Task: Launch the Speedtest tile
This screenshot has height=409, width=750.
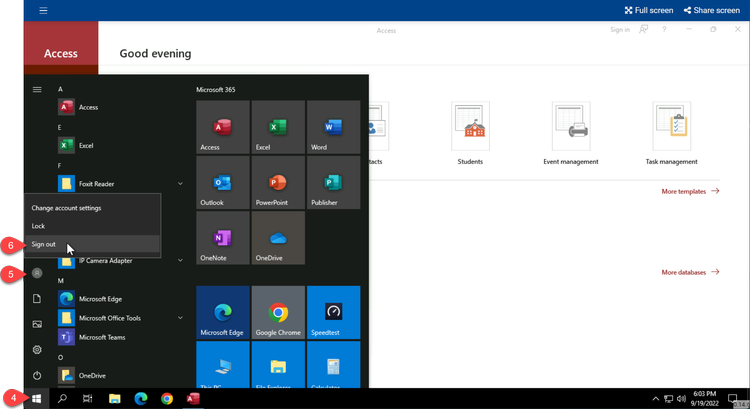Action: [333, 312]
